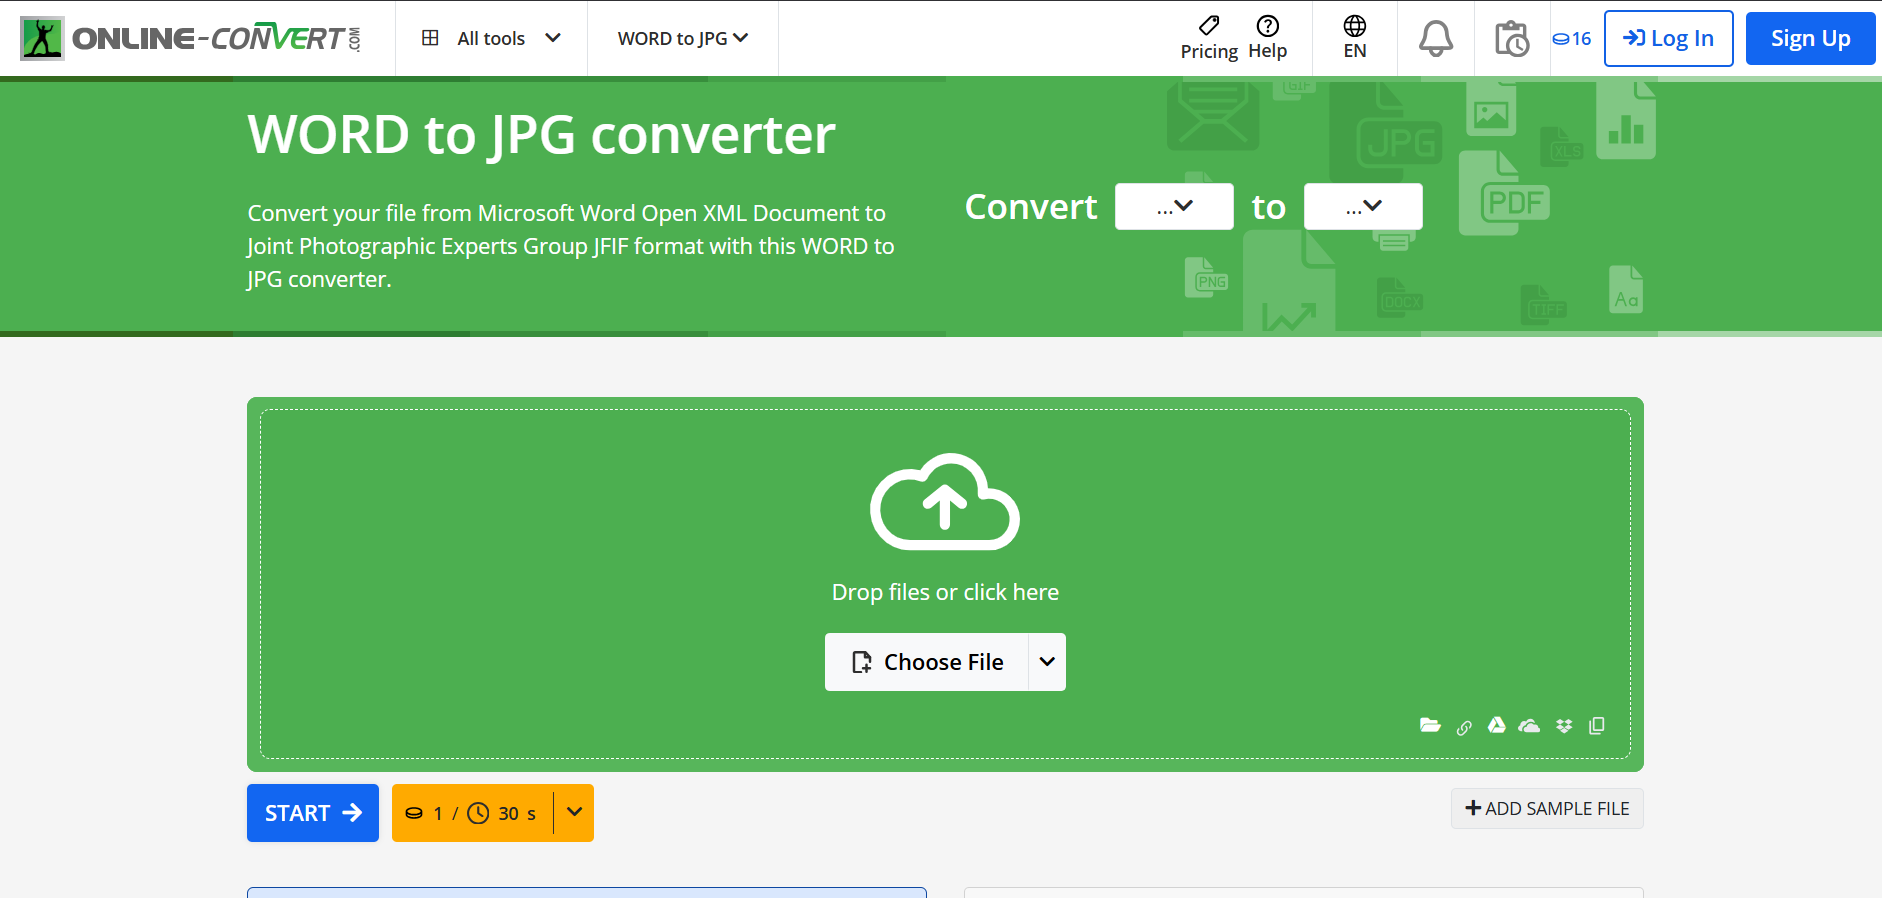The width and height of the screenshot is (1882, 898).
Task: Check the 16 credits balance
Action: point(1572,38)
